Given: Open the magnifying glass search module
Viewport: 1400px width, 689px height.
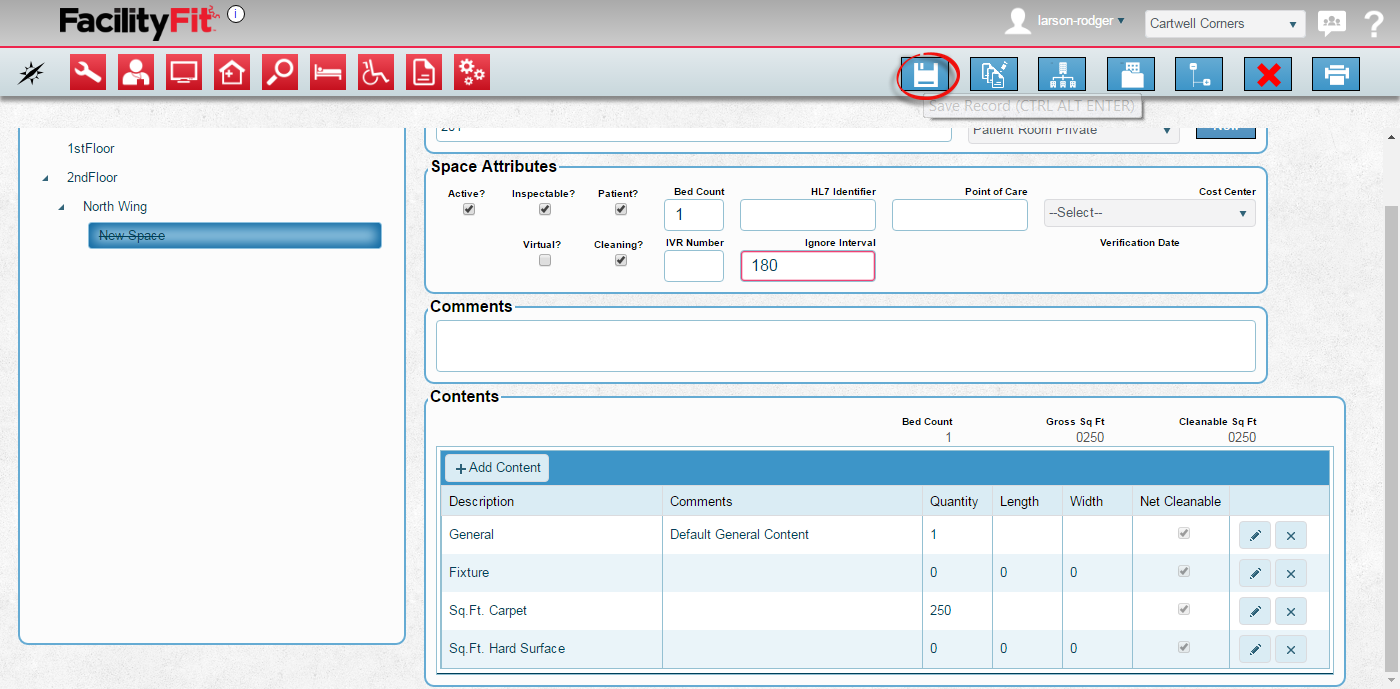Looking at the screenshot, I should pyautogui.click(x=280, y=73).
